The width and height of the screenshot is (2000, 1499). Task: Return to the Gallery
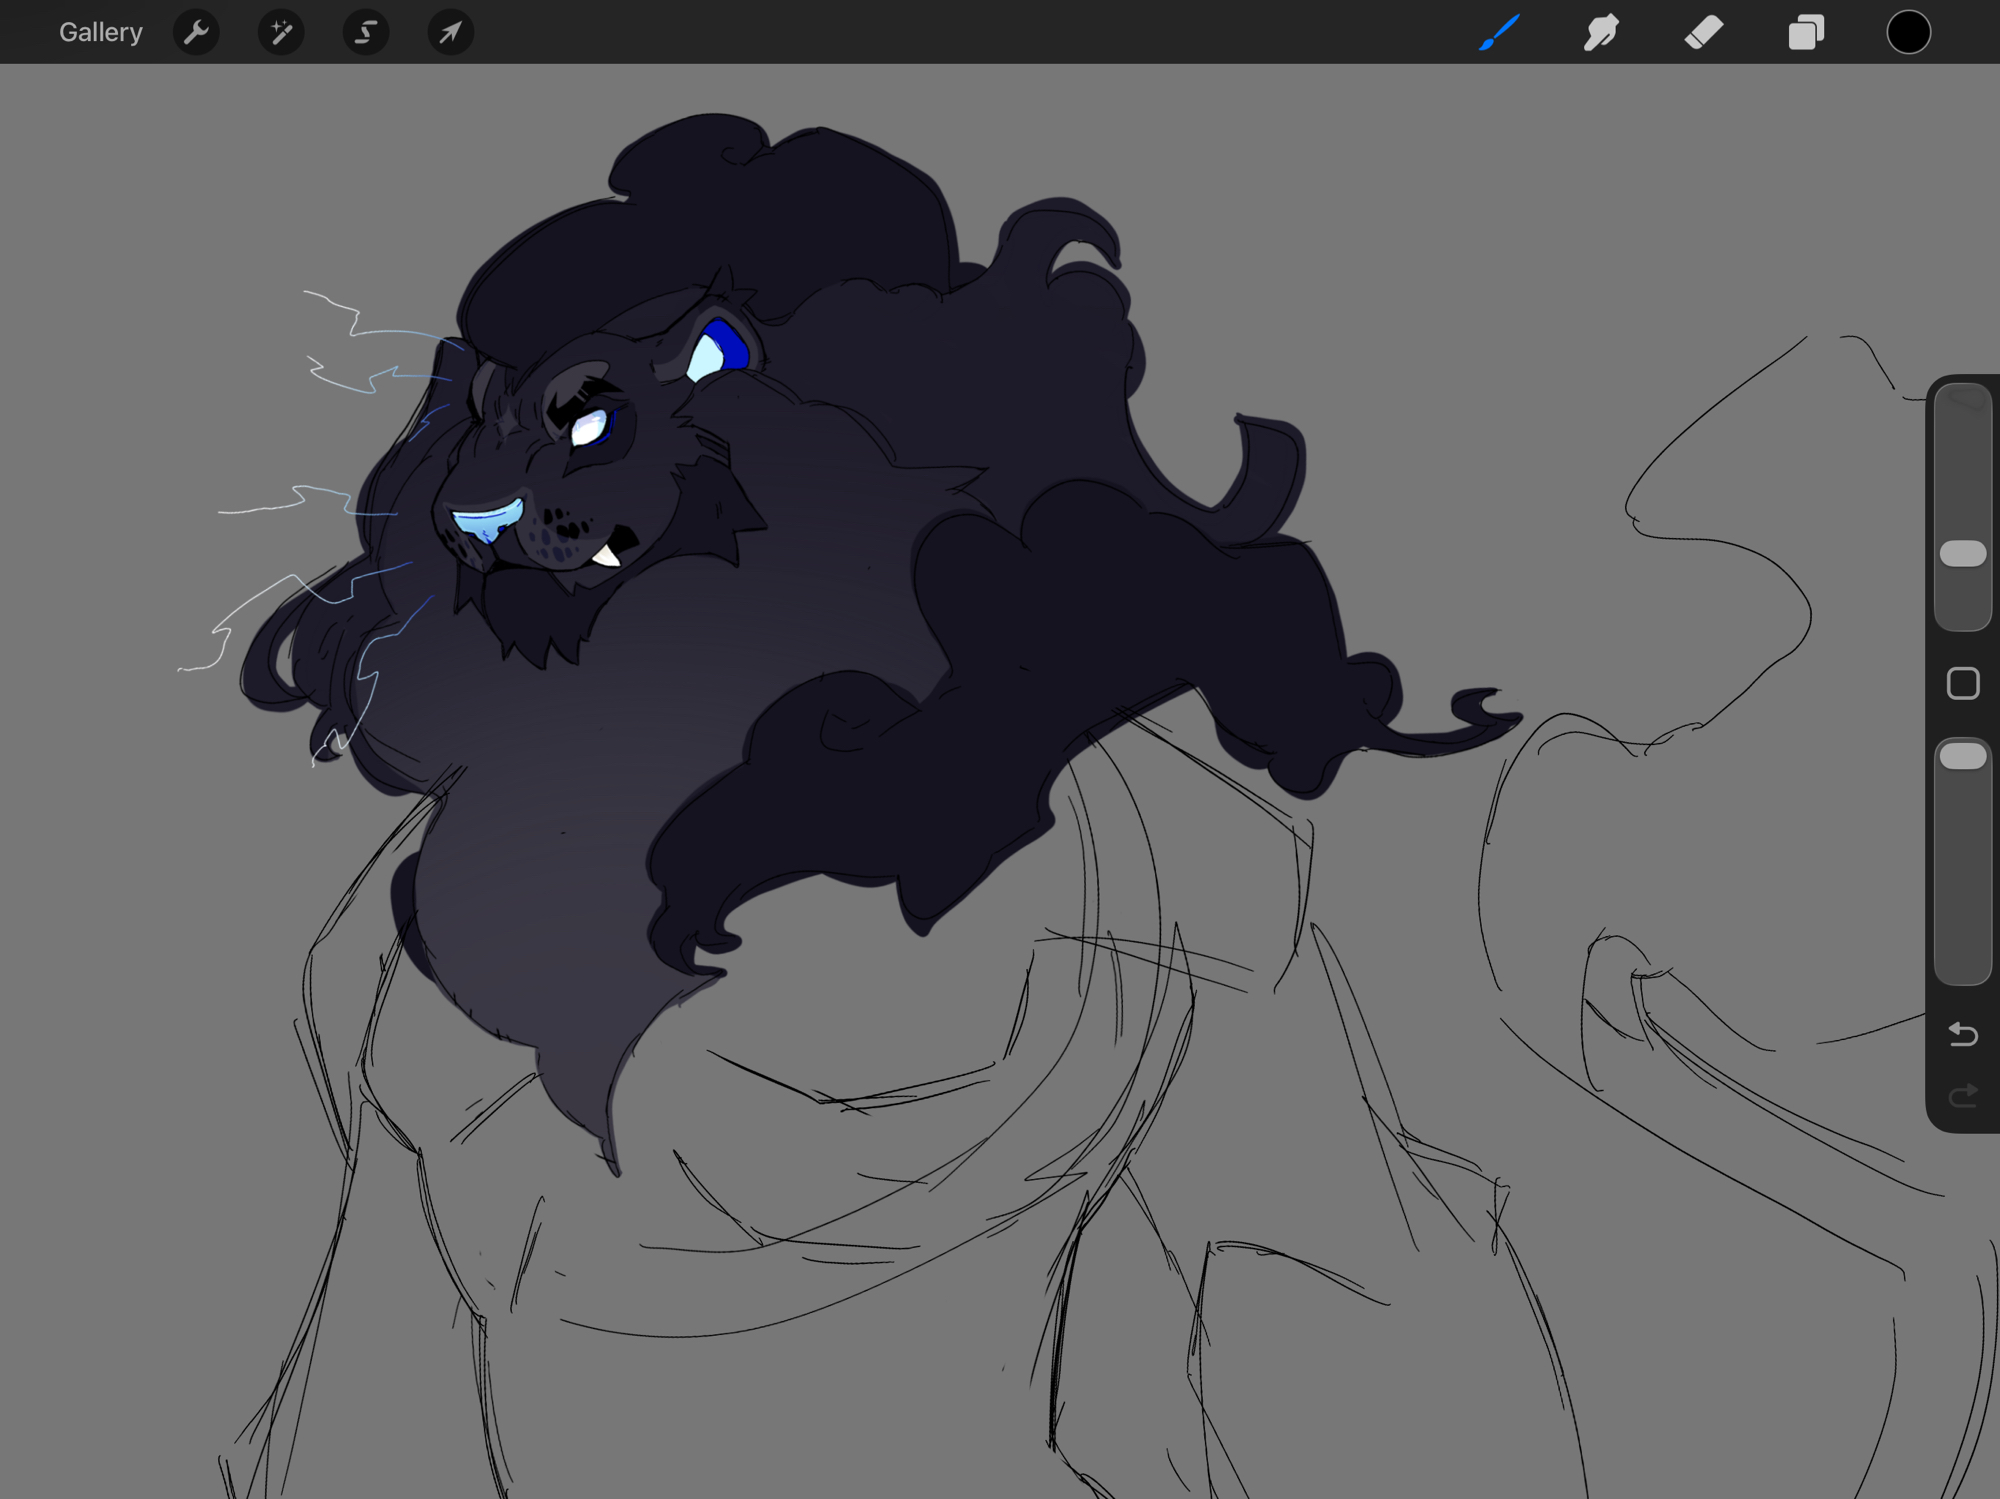click(100, 33)
